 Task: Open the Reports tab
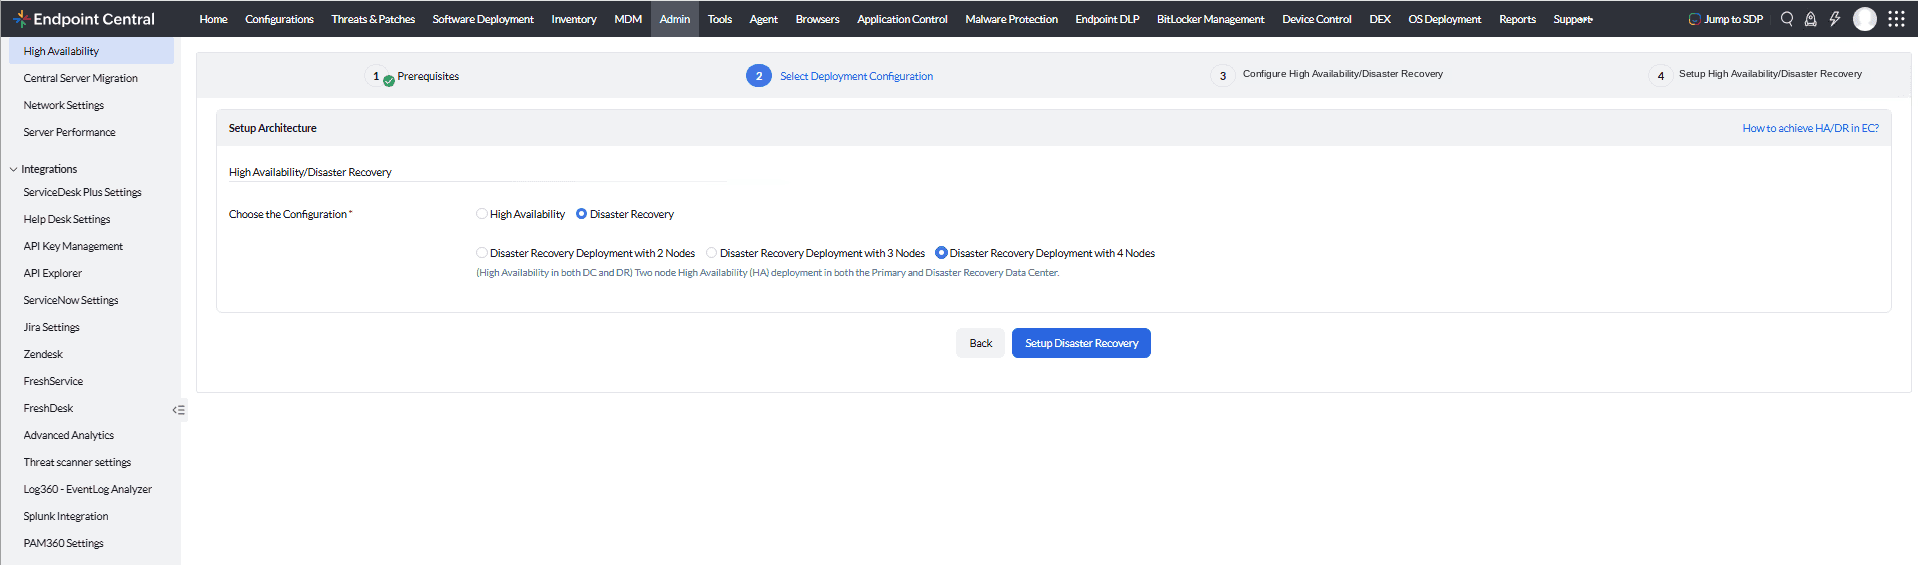(1517, 19)
